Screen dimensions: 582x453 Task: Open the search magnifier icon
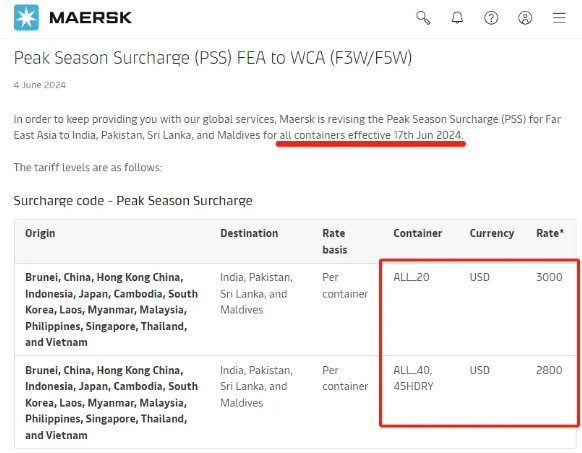[423, 17]
